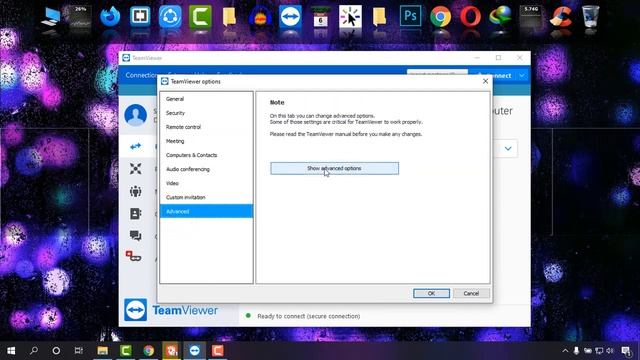Screen dimensions: 640x360
Task: Click the Ready to connect status text
Action: [x=309, y=316]
